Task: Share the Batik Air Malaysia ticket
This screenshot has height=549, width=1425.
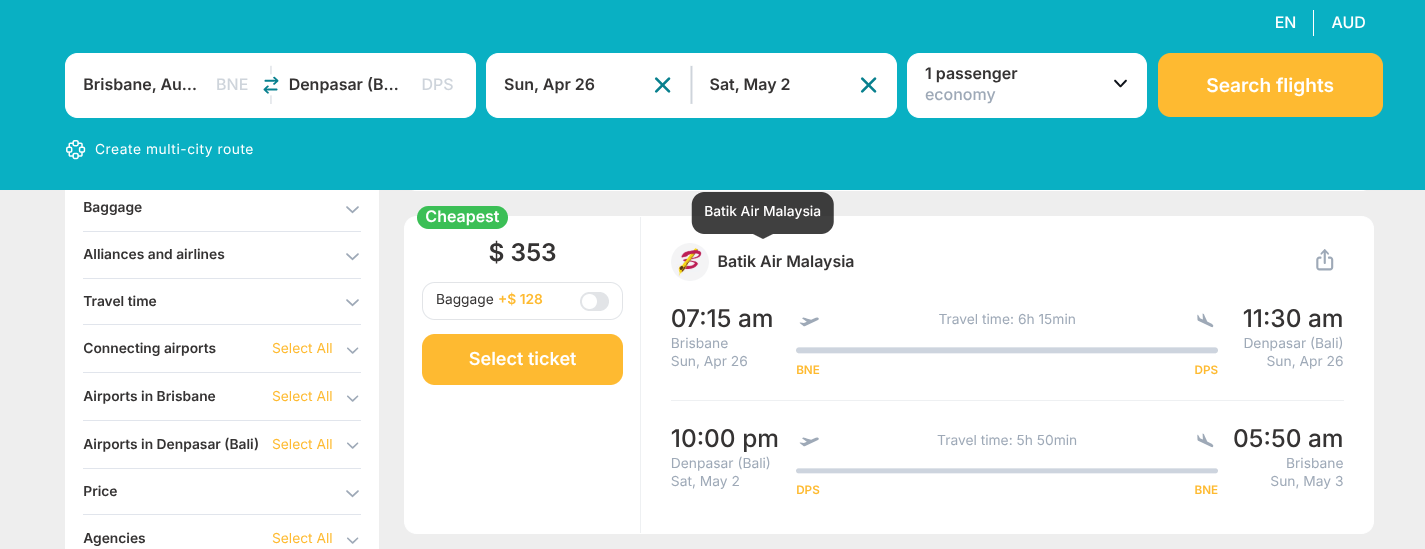Action: coord(1324,261)
